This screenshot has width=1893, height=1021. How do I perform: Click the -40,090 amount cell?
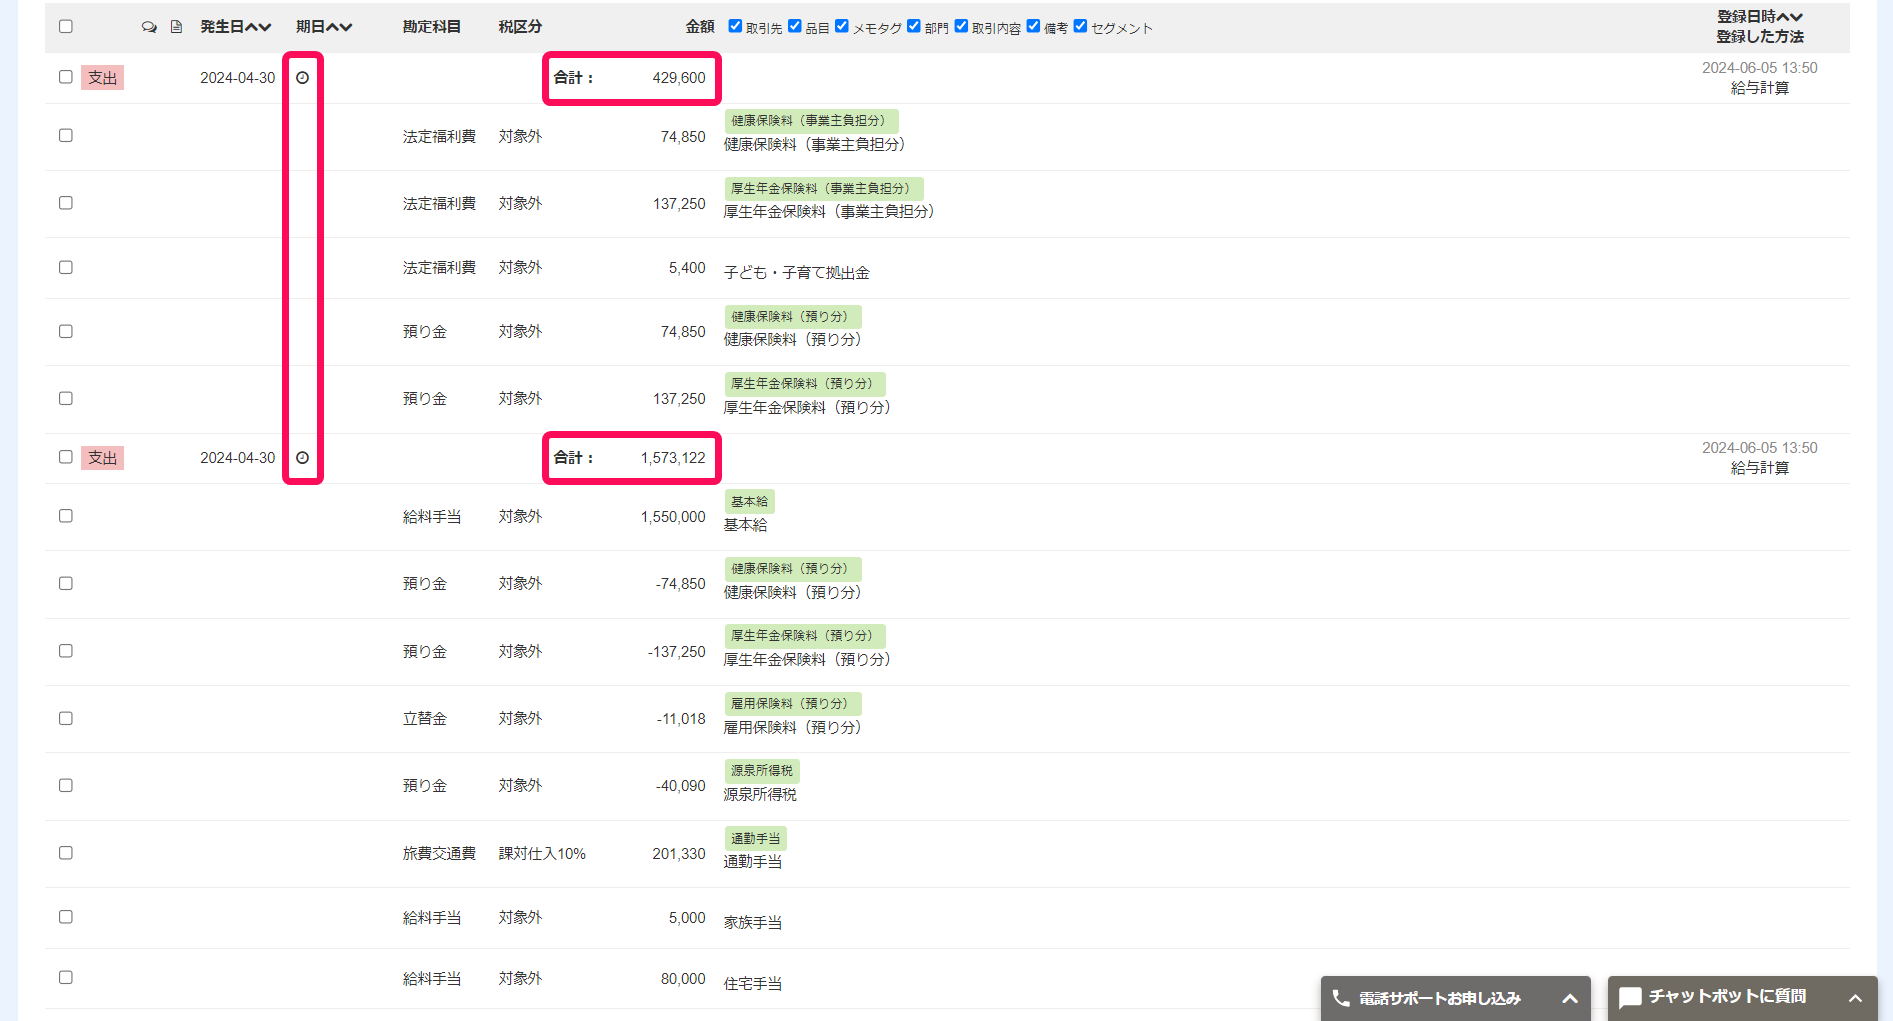pyautogui.click(x=681, y=786)
